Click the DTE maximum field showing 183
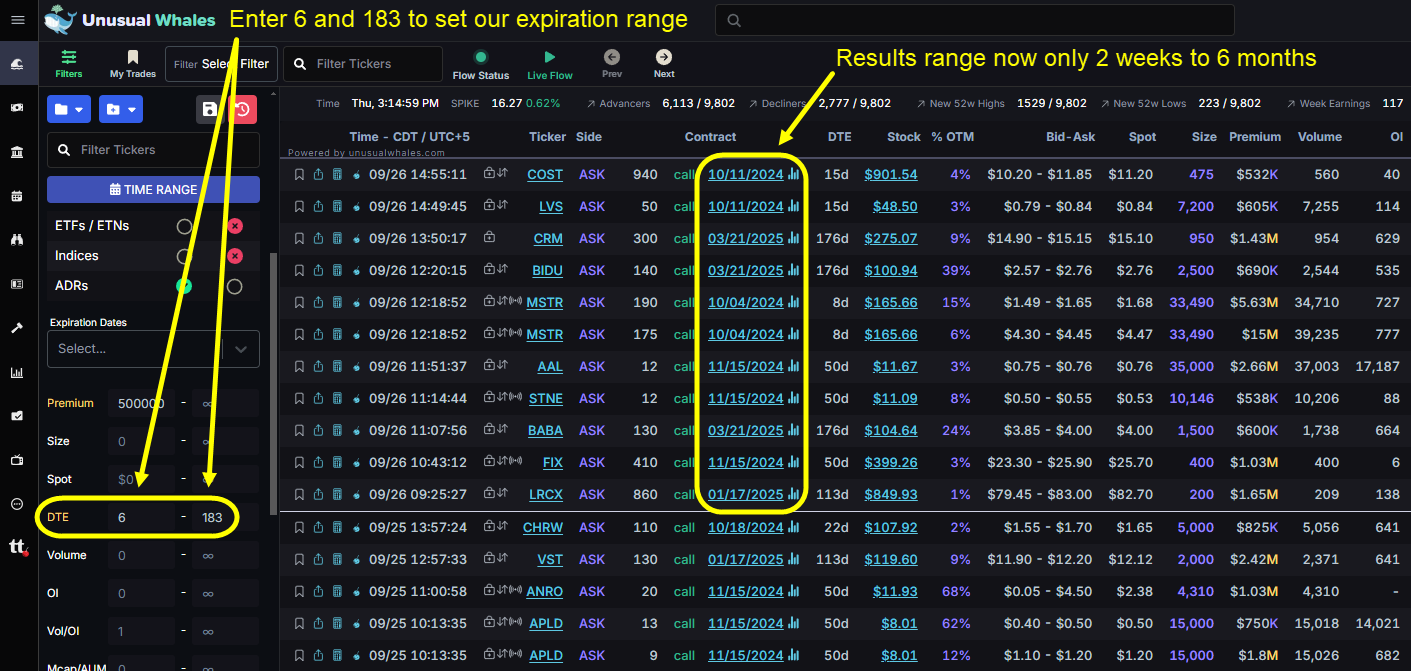The height and width of the screenshot is (671, 1411). coord(224,517)
